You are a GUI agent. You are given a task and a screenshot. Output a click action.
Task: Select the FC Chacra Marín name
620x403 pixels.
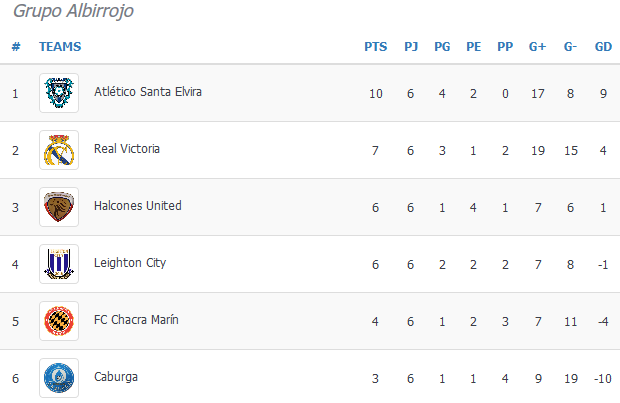tap(136, 320)
